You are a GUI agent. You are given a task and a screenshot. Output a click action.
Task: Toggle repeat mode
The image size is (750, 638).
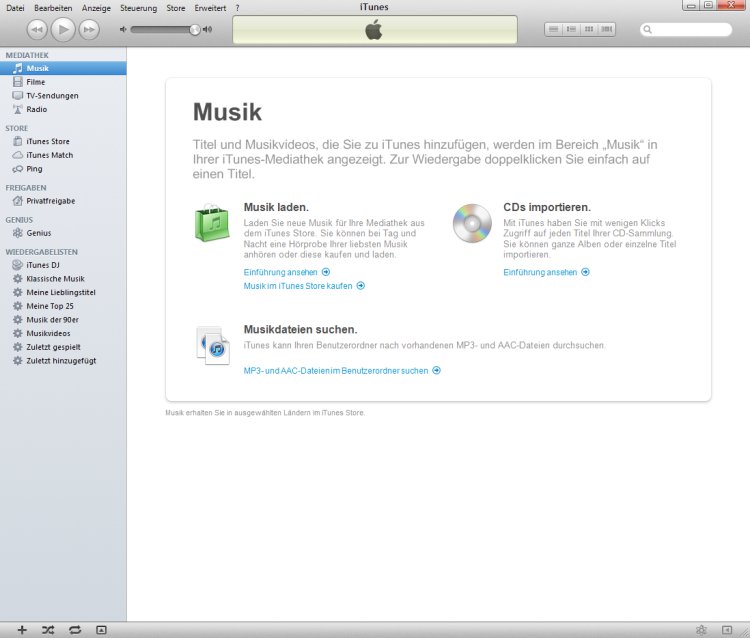(75, 630)
